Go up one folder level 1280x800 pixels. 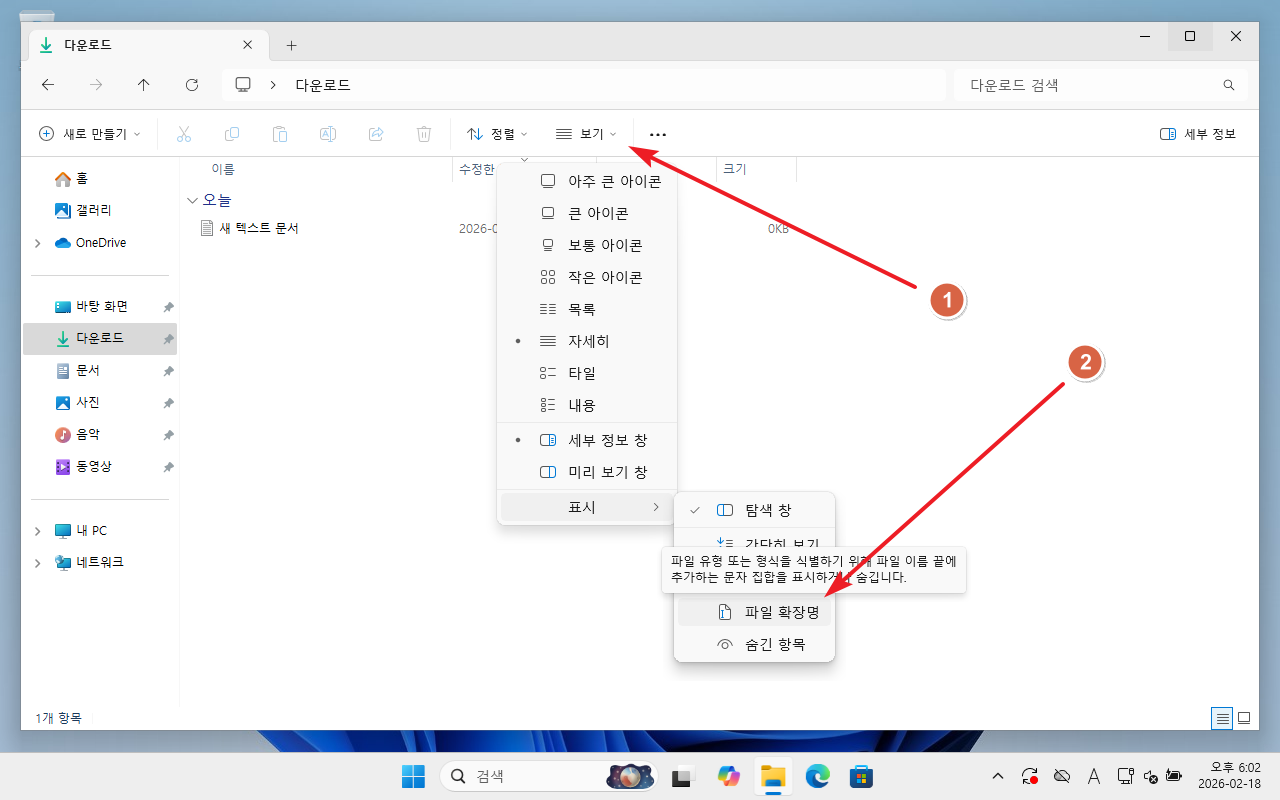pyautogui.click(x=144, y=85)
